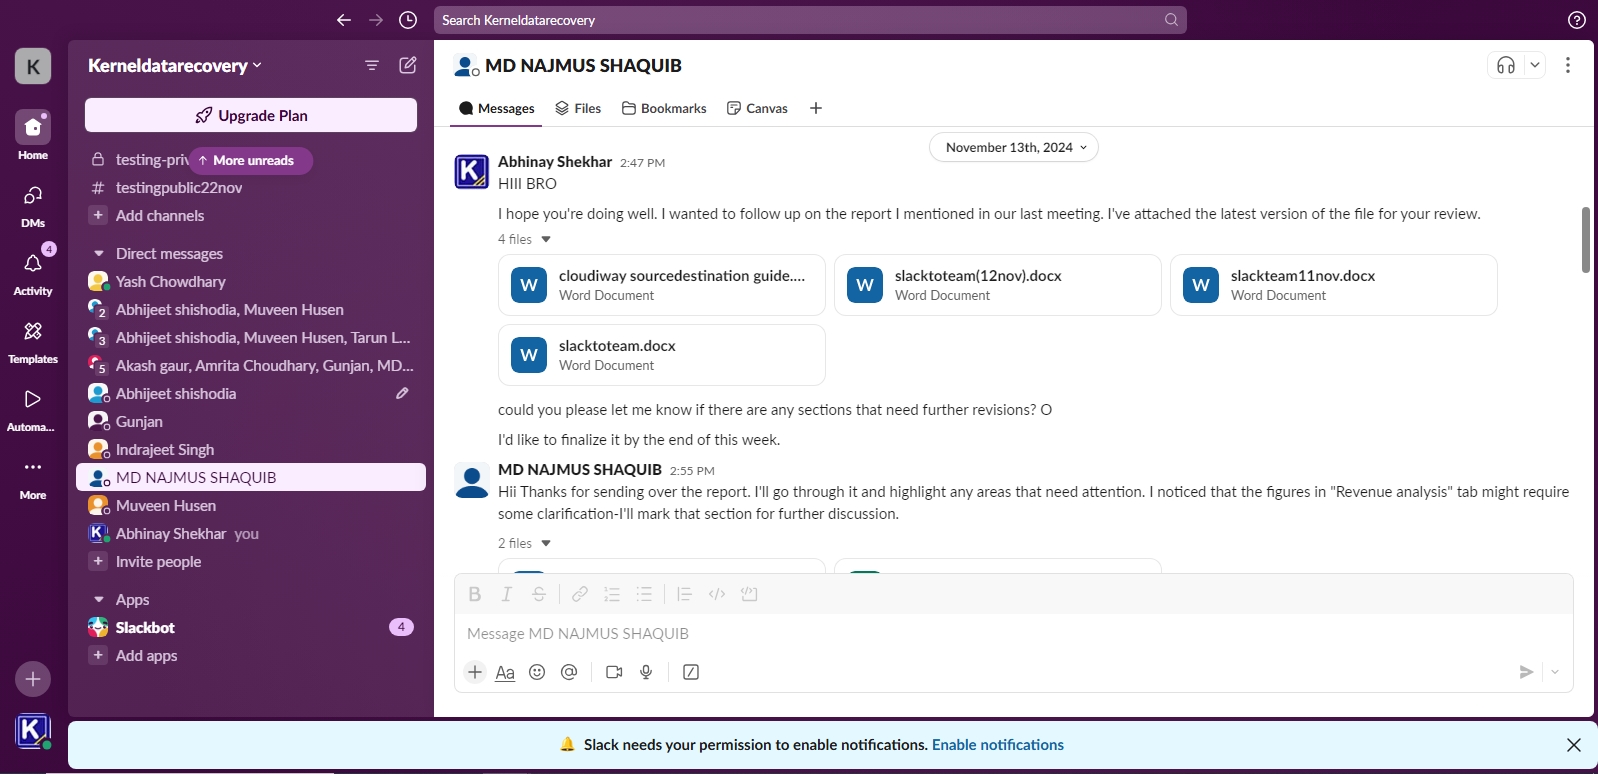This screenshot has height=774, width=1598.
Task: Open the slackteam11nov.docx file
Action: tap(1334, 285)
